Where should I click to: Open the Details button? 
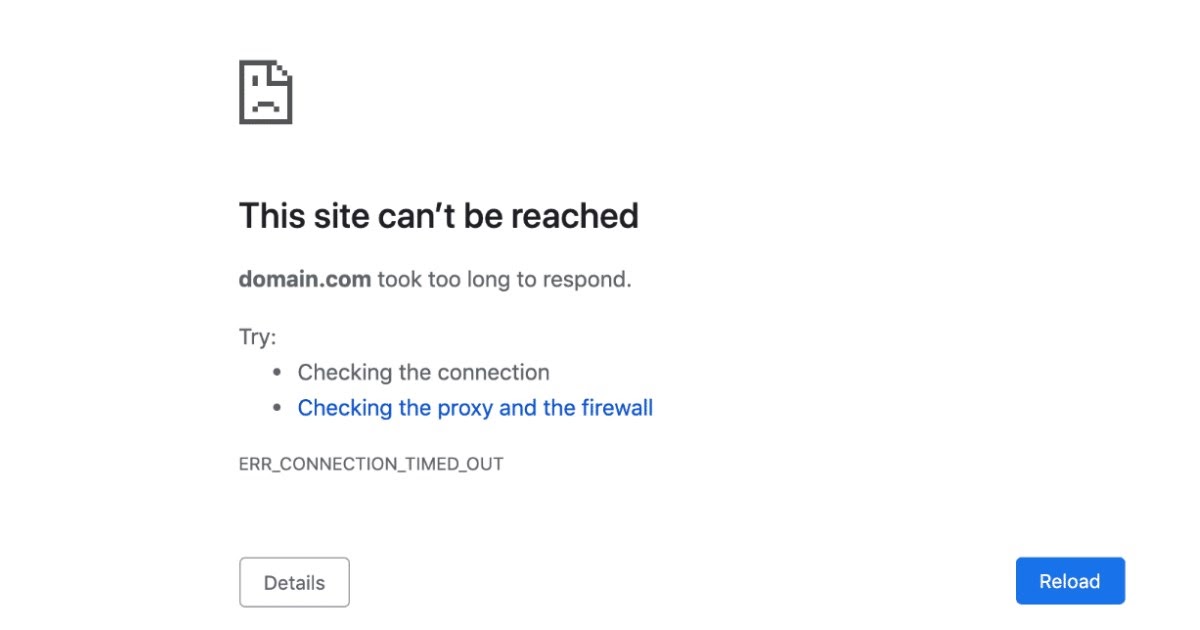click(x=294, y=582)
